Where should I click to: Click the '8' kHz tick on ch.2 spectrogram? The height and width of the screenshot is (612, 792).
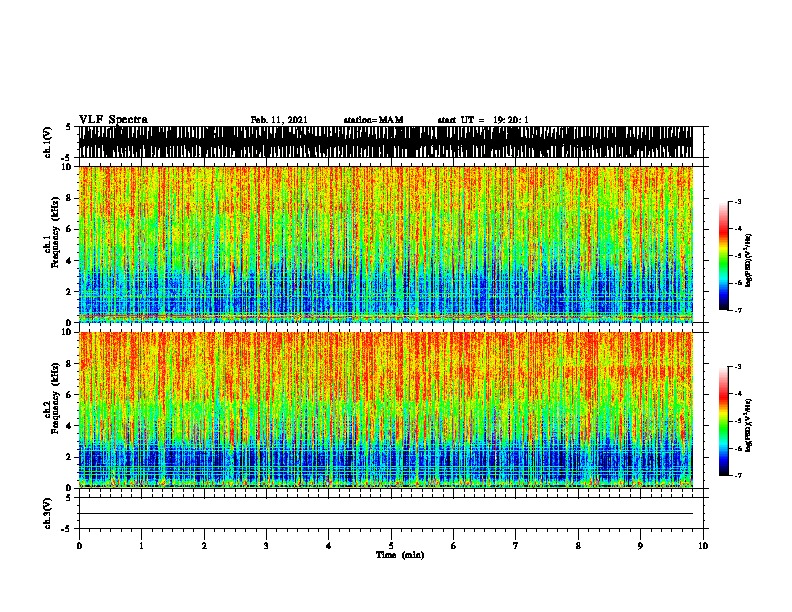click(x=70, y=364)
